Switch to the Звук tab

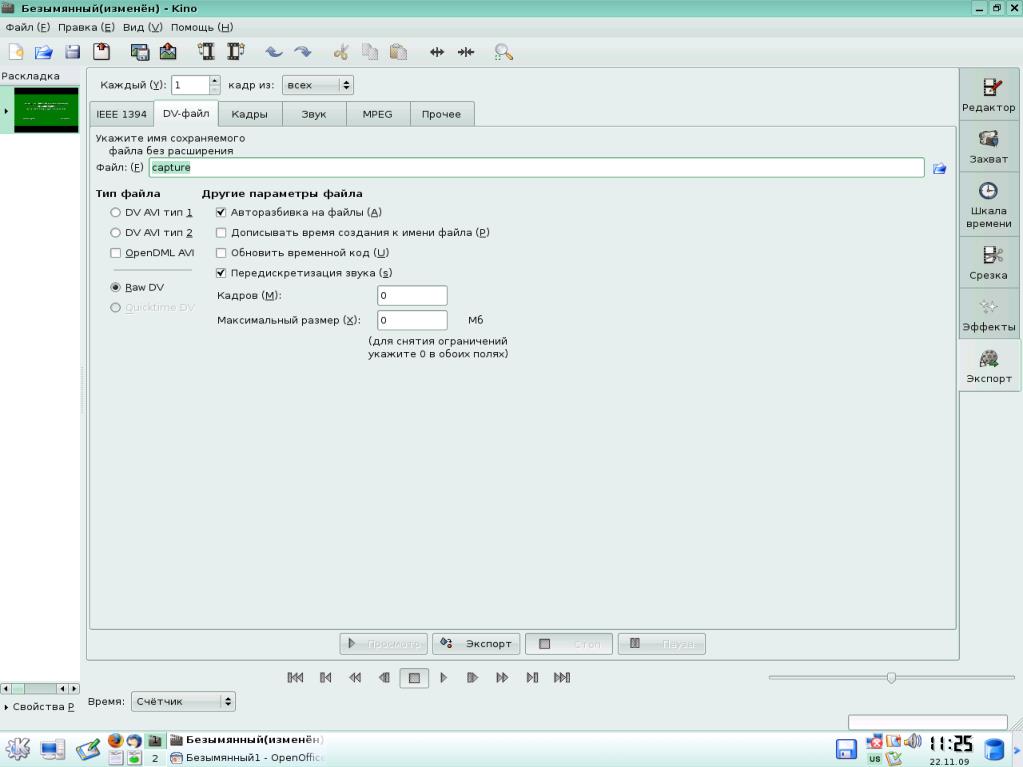[x=314, y=114]
